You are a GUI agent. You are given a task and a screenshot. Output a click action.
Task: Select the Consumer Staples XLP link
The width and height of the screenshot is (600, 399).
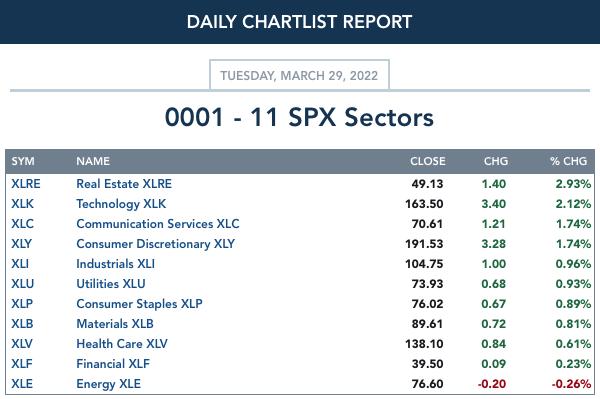(x=140, y=304)
